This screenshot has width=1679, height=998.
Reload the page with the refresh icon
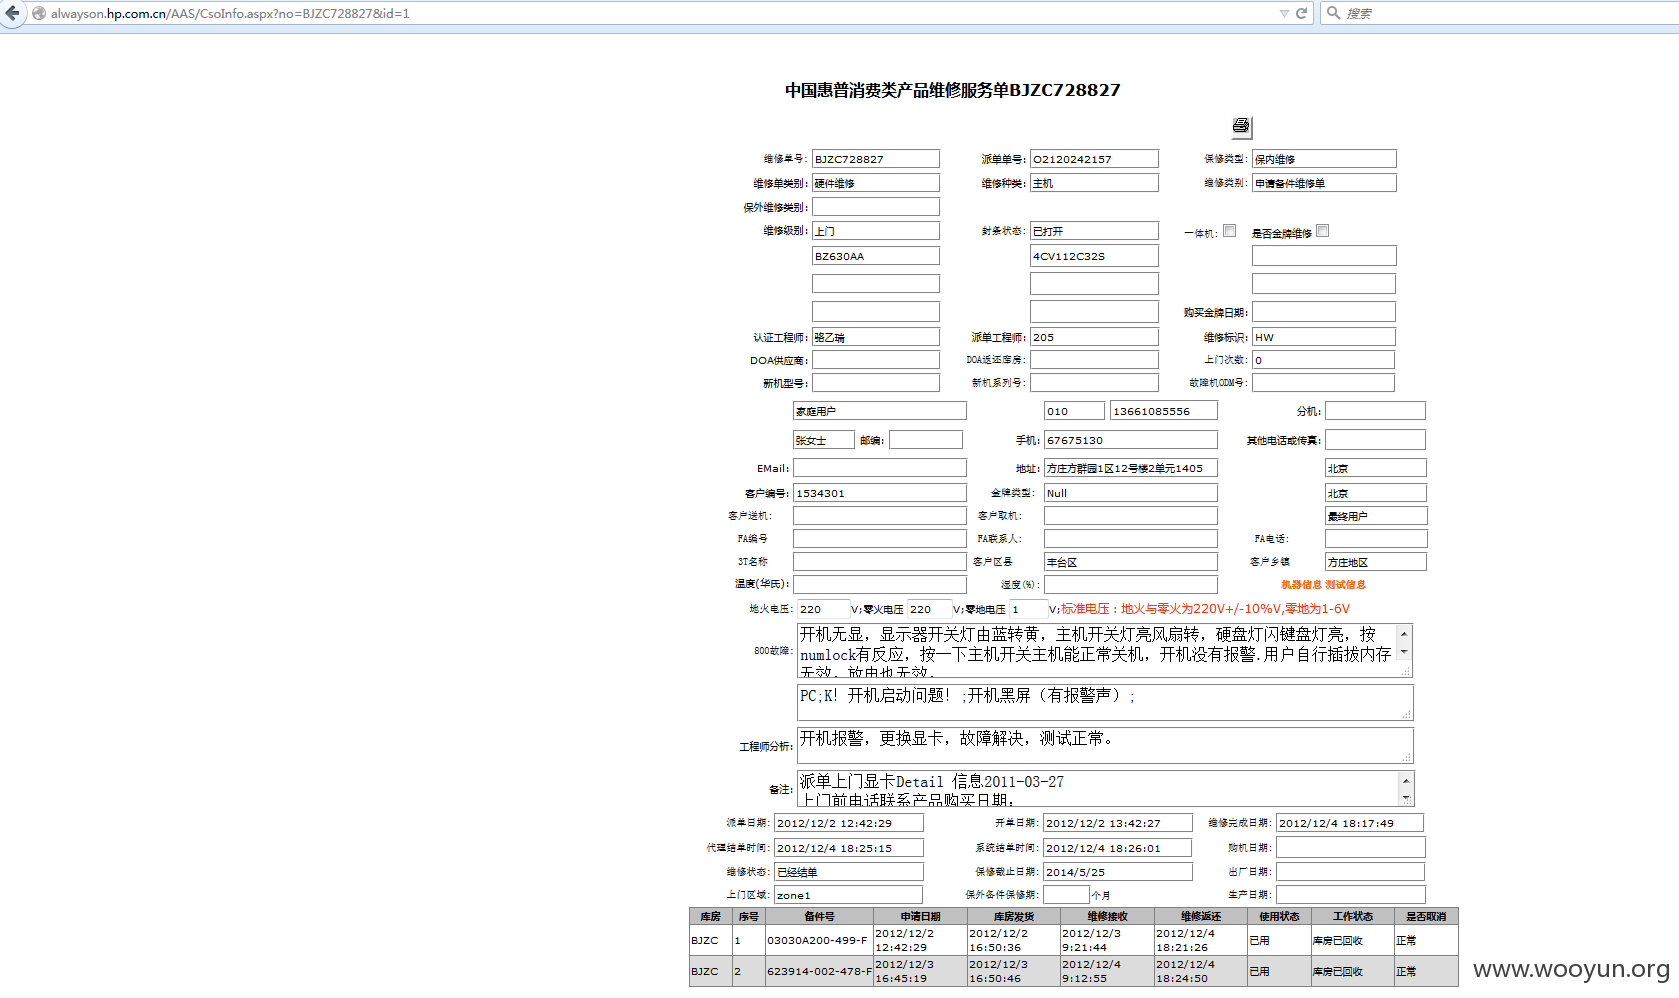1301,13
